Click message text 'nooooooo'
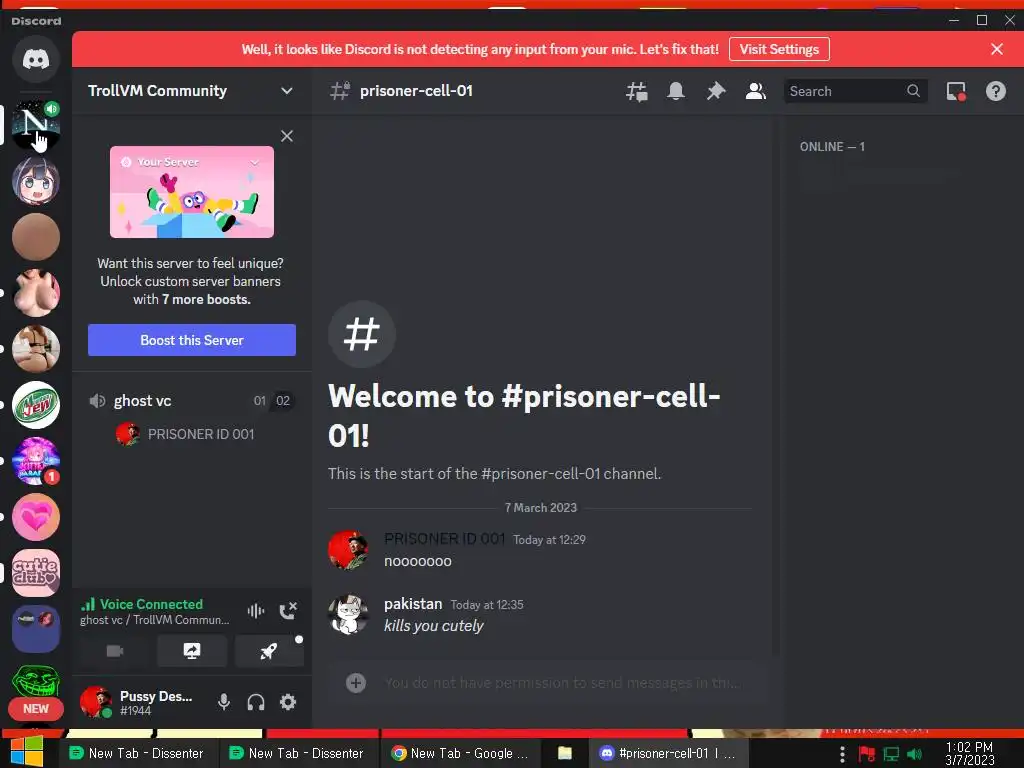 [x=418, y=561]
